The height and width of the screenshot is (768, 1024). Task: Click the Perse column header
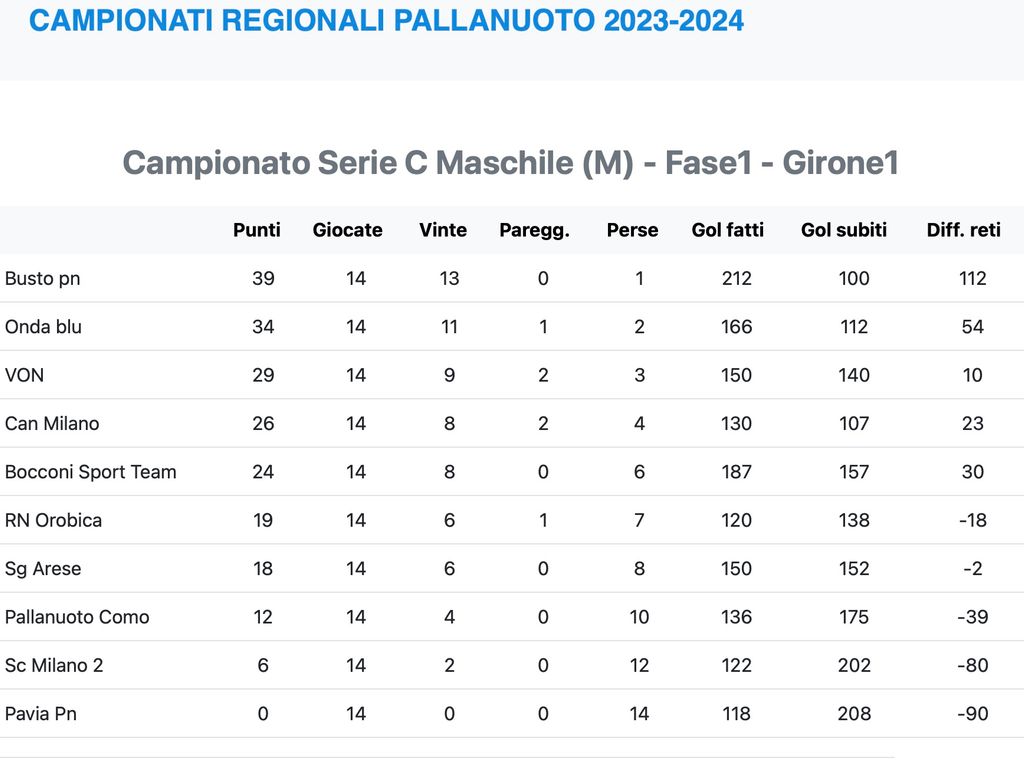point(632,230)
